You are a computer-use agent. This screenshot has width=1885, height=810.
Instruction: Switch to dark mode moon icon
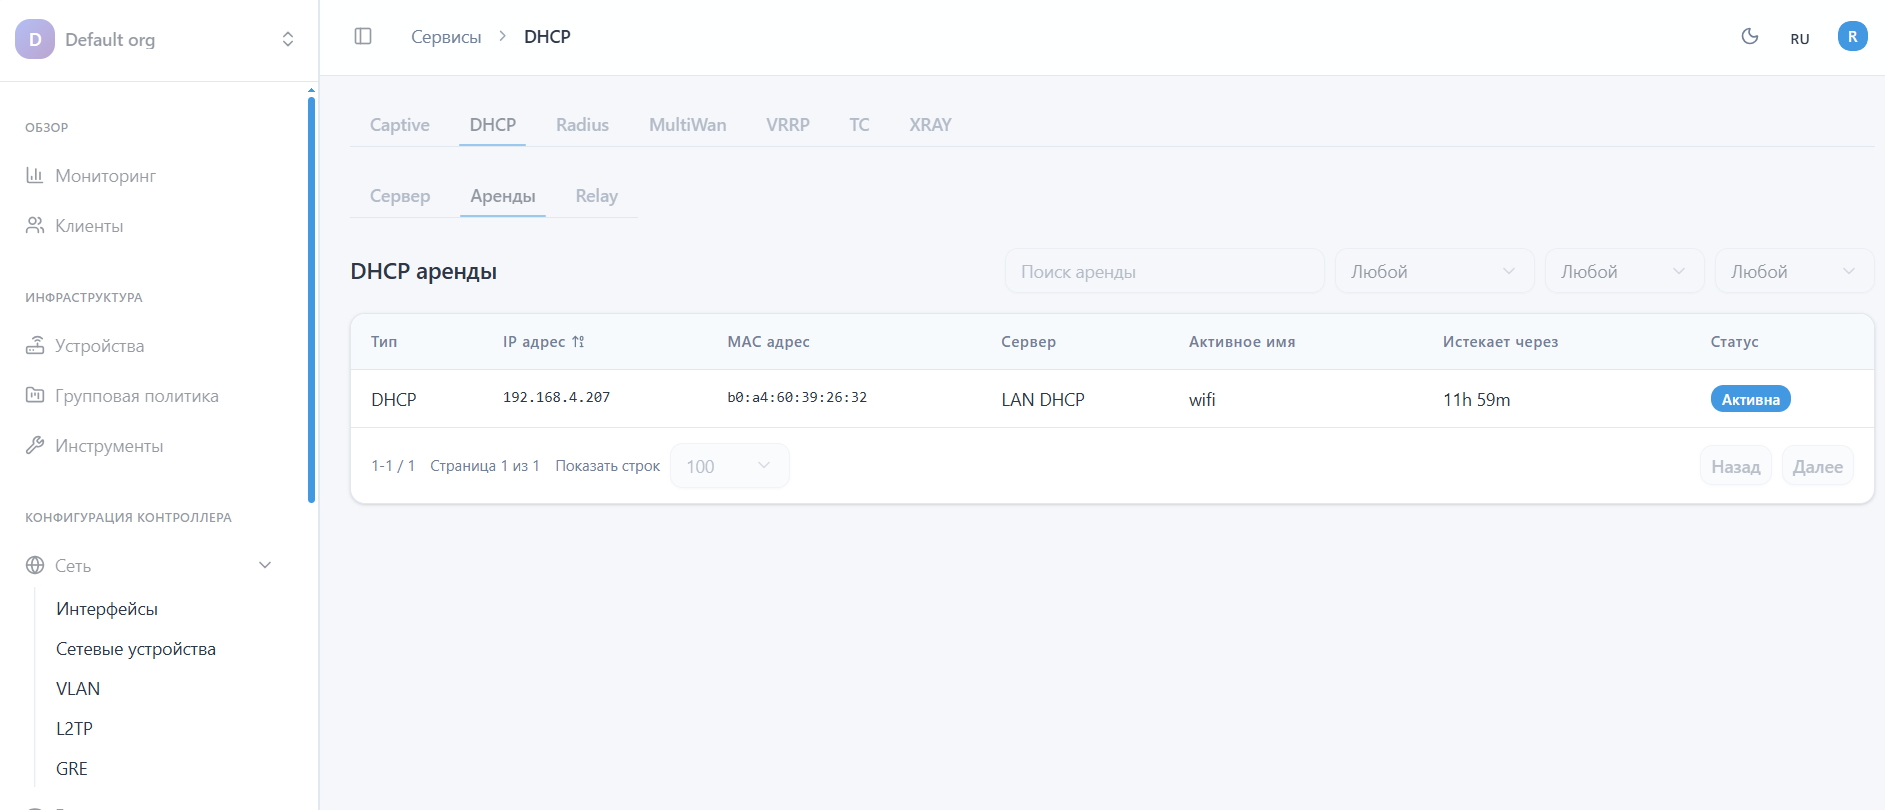[x=1750, y=37]
